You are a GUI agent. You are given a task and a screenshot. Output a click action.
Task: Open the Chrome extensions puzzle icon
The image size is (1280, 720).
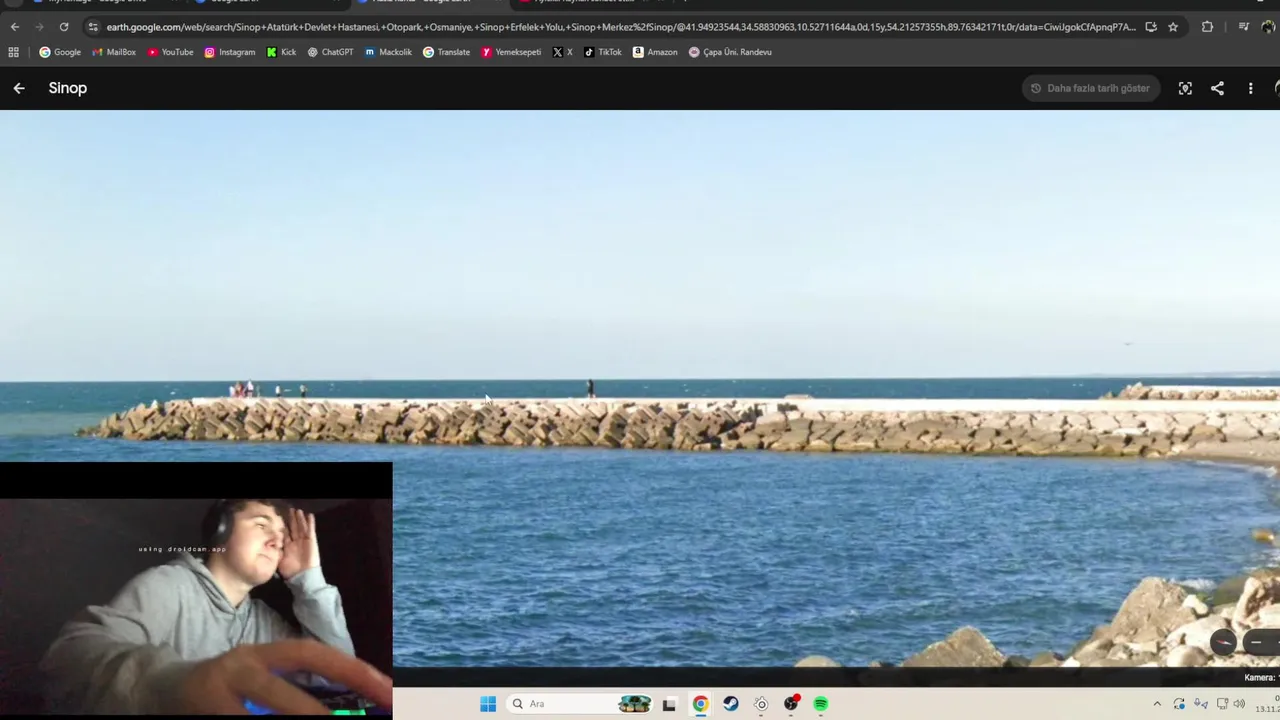click(1207, 27)
